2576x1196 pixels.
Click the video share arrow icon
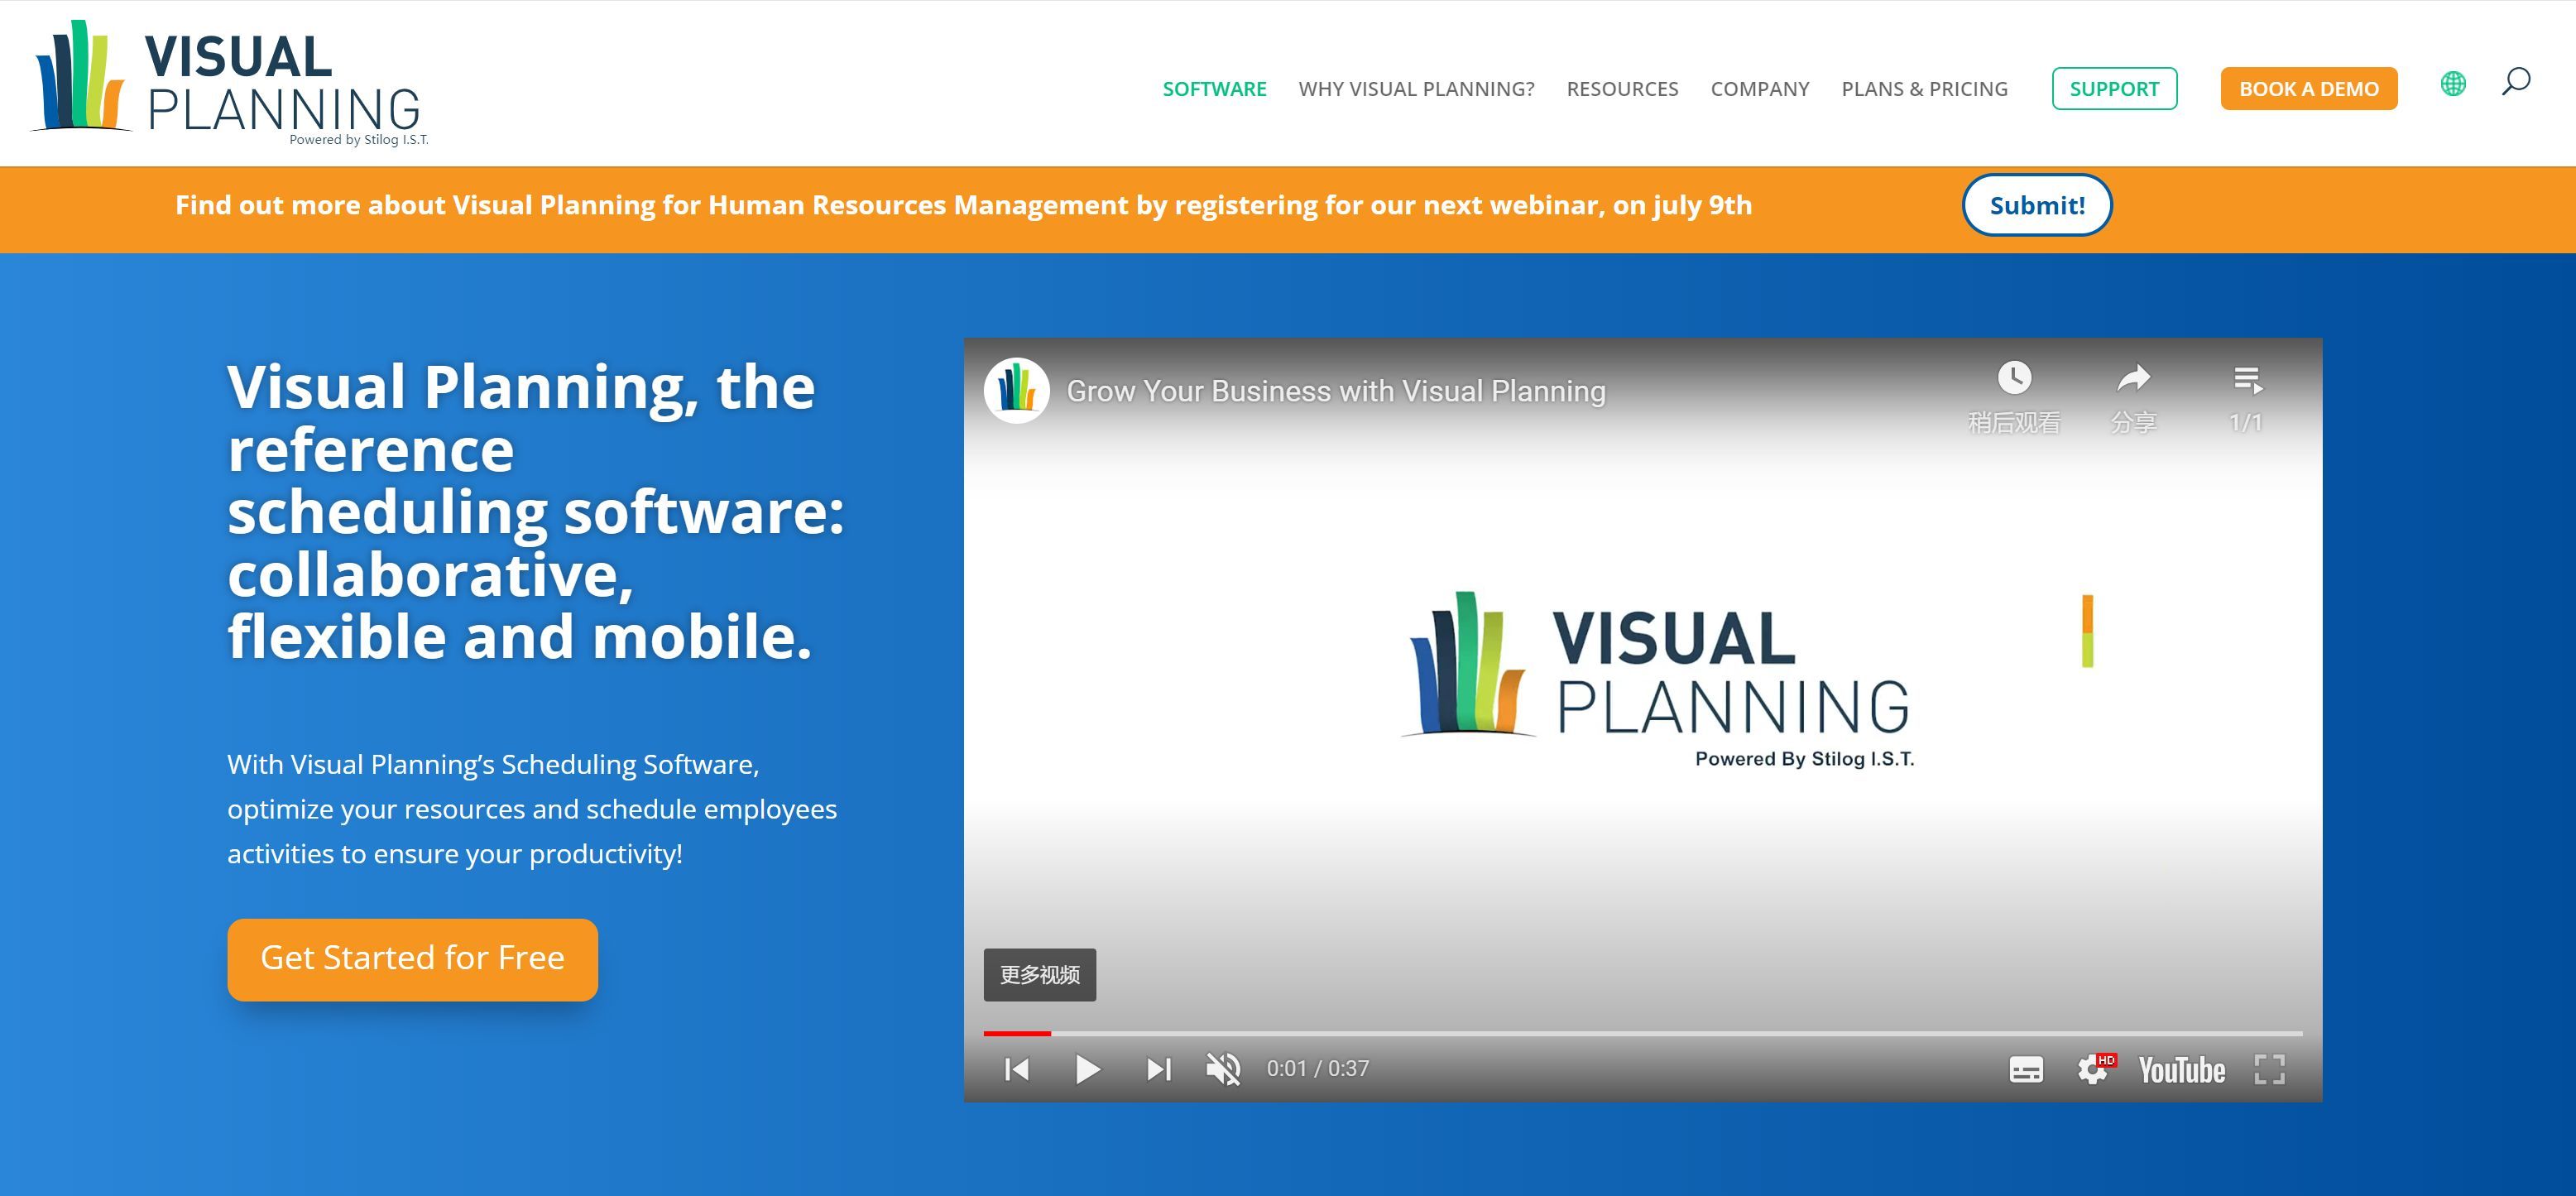(x=2133, y=378)
